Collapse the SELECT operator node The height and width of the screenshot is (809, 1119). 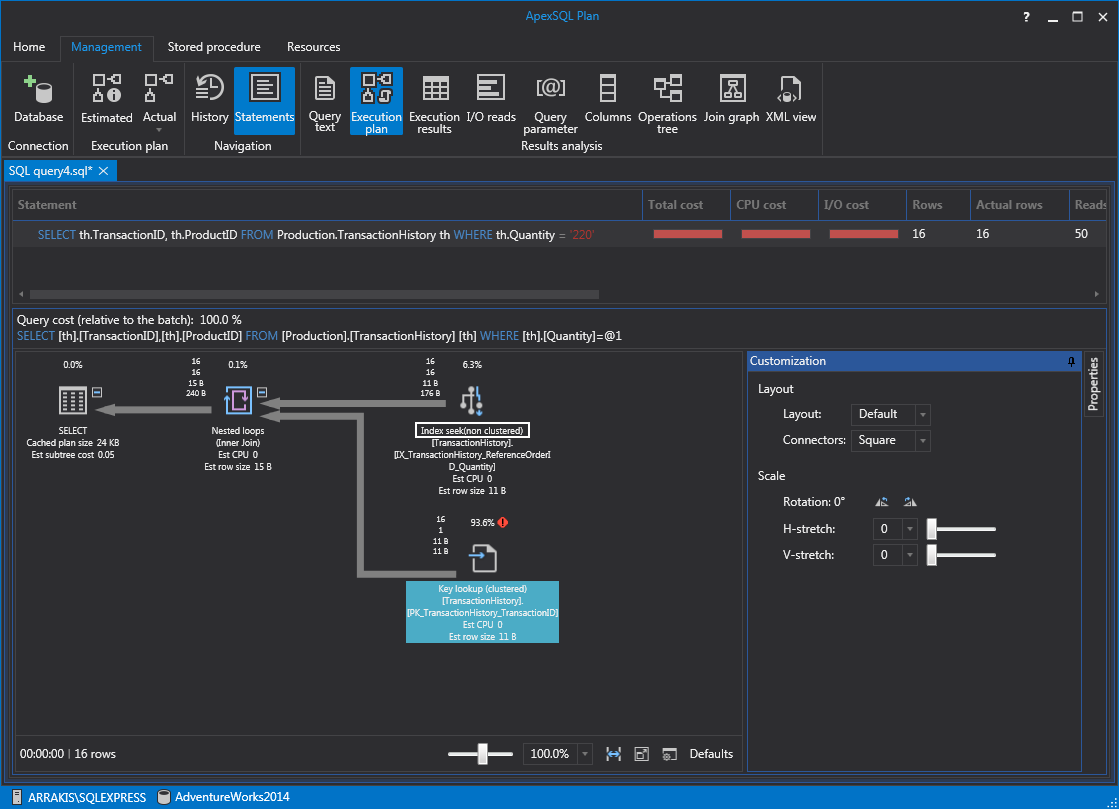97,392
